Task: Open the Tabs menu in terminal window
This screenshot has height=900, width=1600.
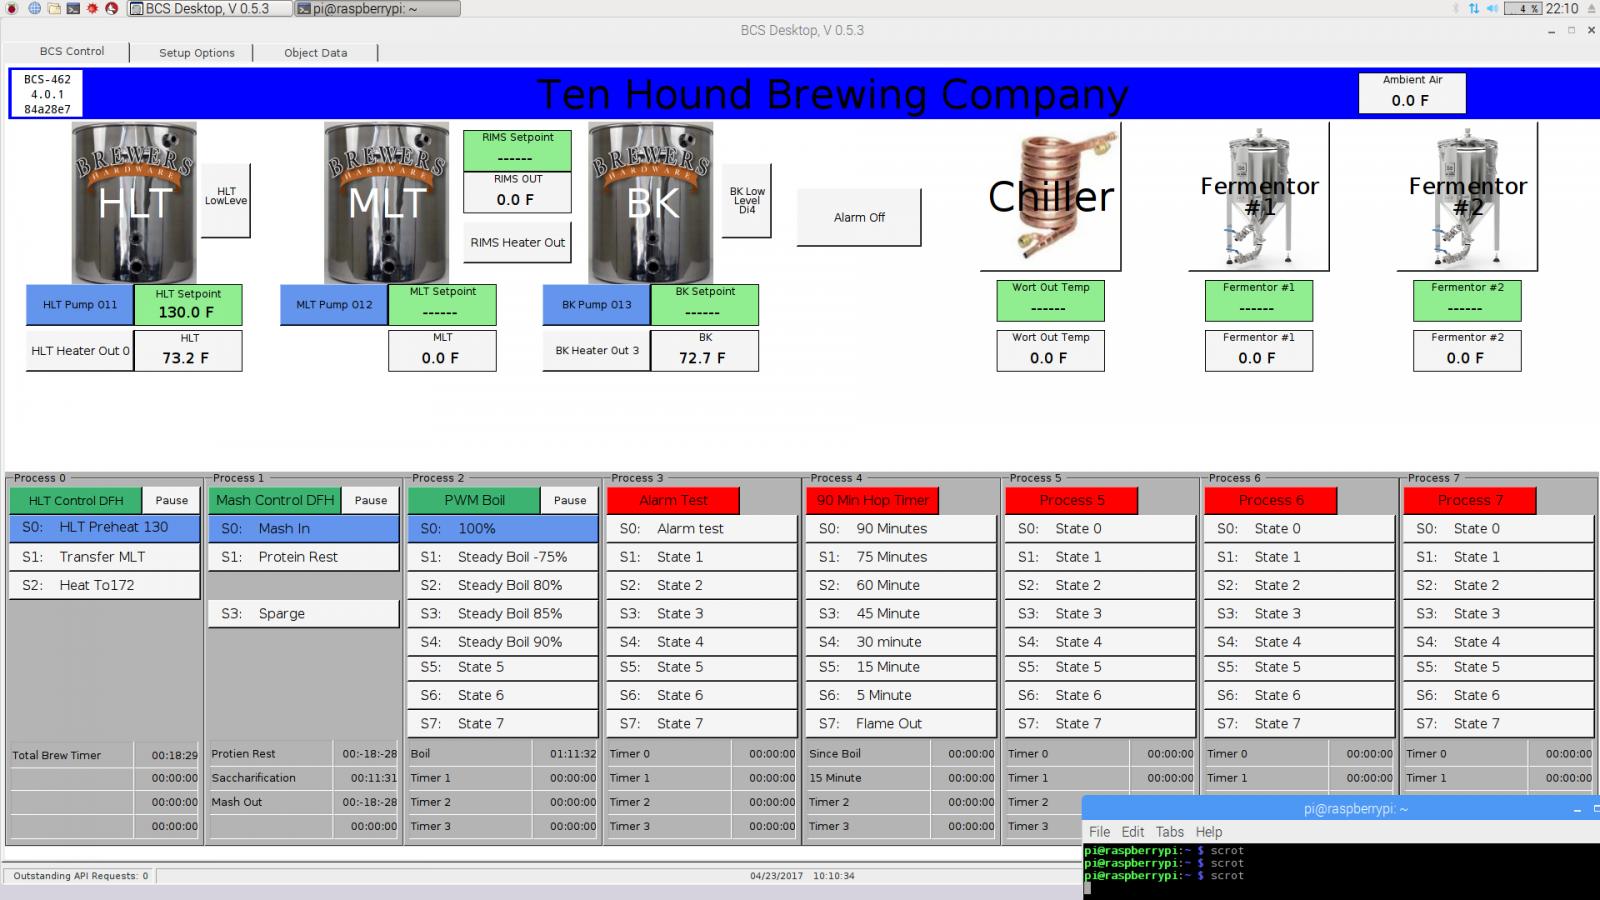Action: coord(1169,832)
